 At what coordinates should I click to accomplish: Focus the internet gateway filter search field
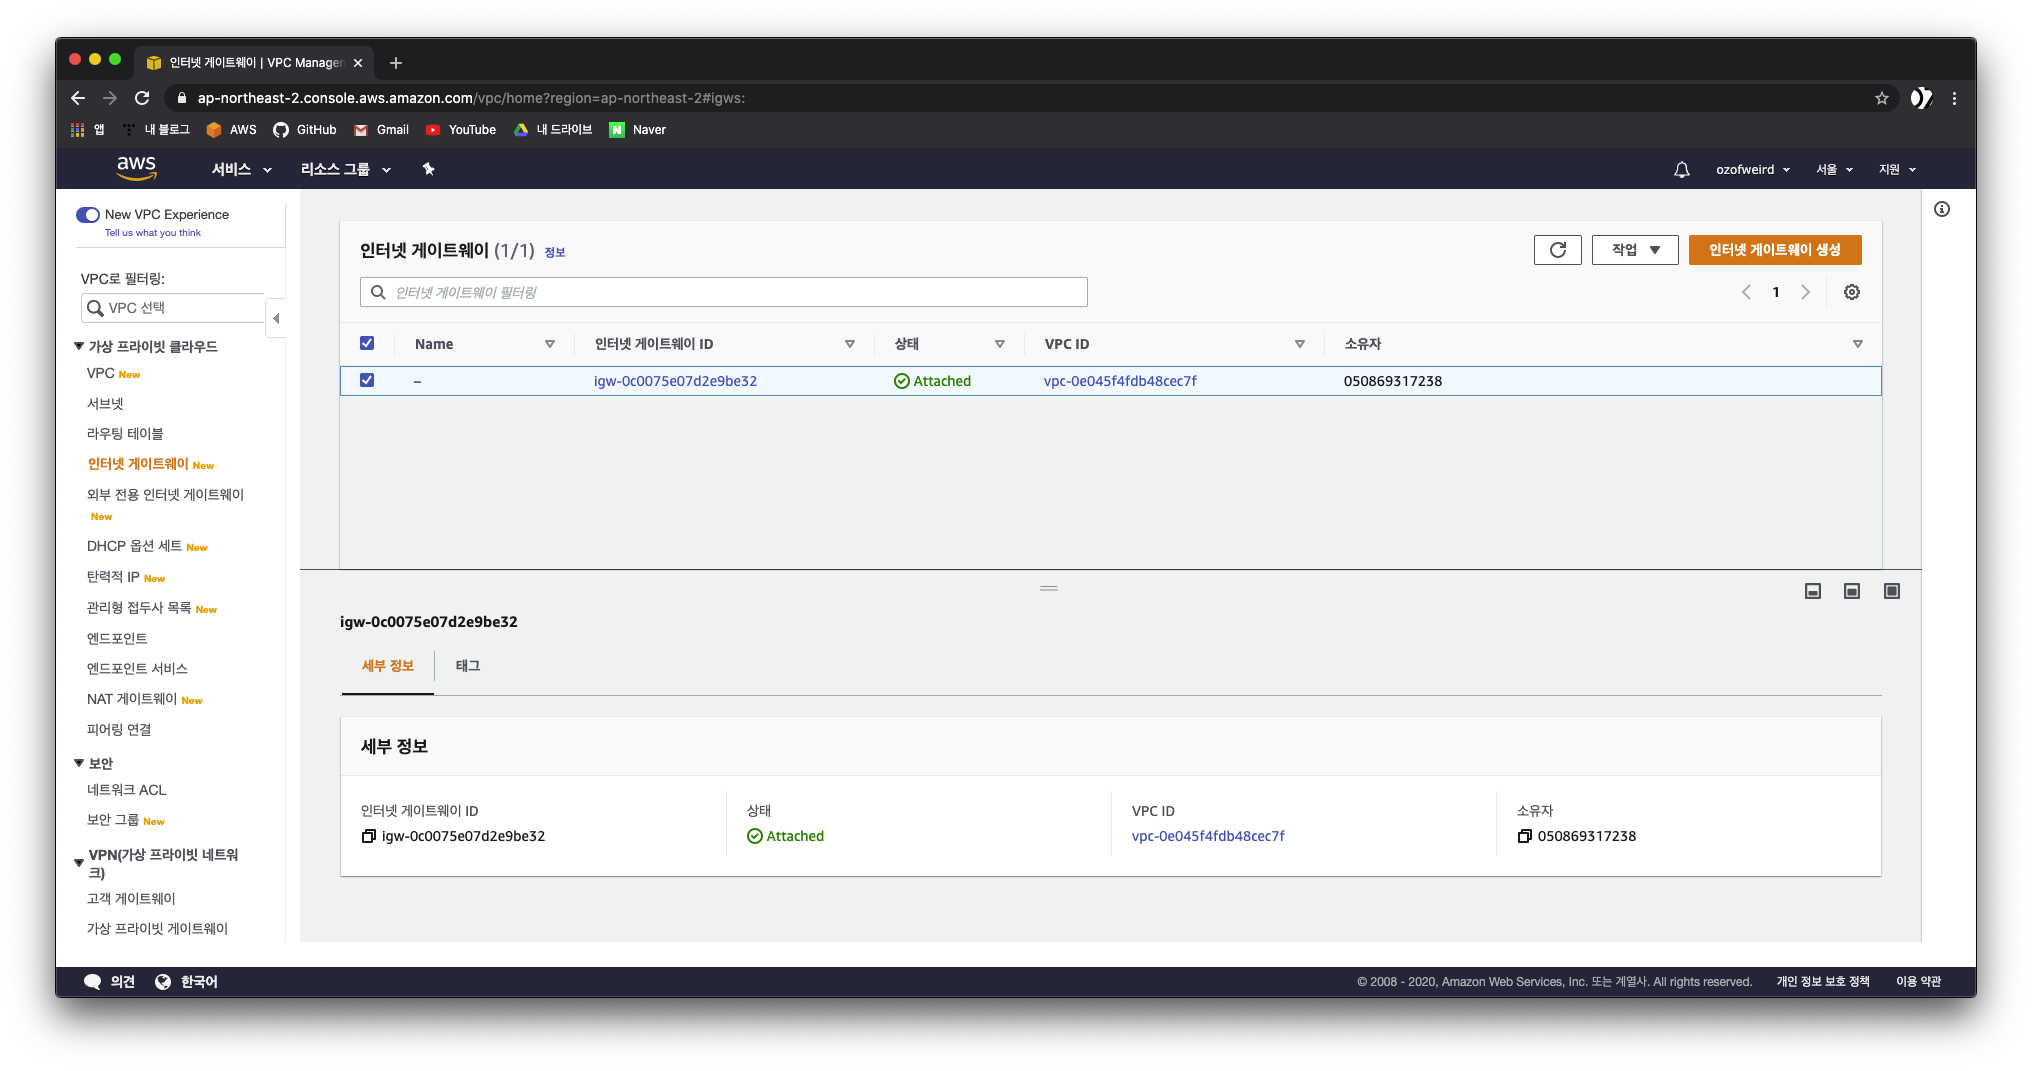pos(724,292)
